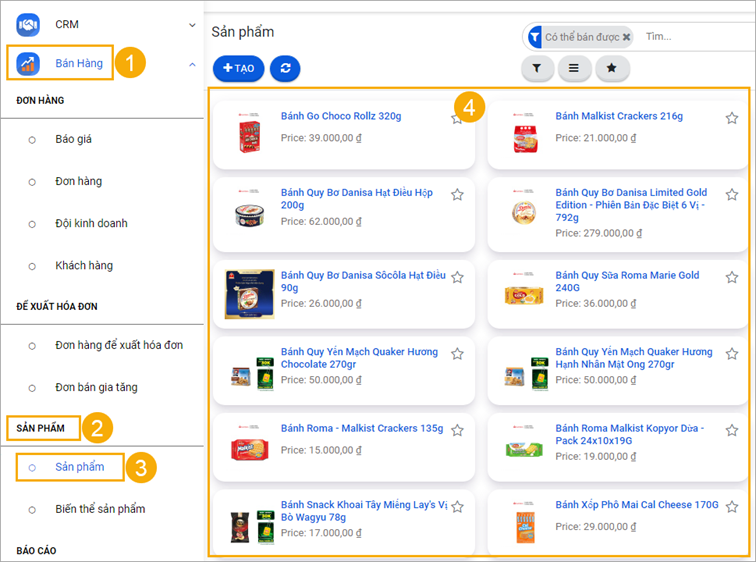Open Bánh Malkist Crackers 216g product
The width and height of the screenshot is (756, 562).
point(619,116)
